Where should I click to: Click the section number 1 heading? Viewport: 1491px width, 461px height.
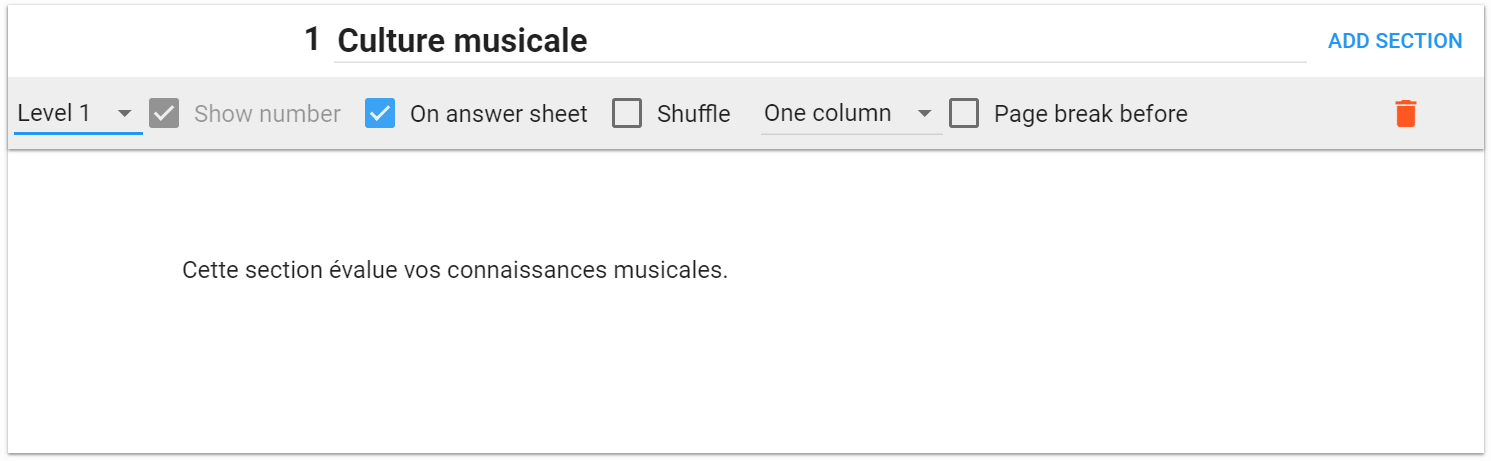312,40
